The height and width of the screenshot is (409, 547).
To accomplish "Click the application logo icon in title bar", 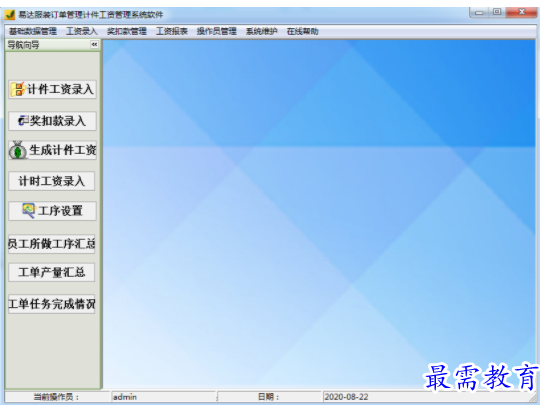I will point(10,15).
